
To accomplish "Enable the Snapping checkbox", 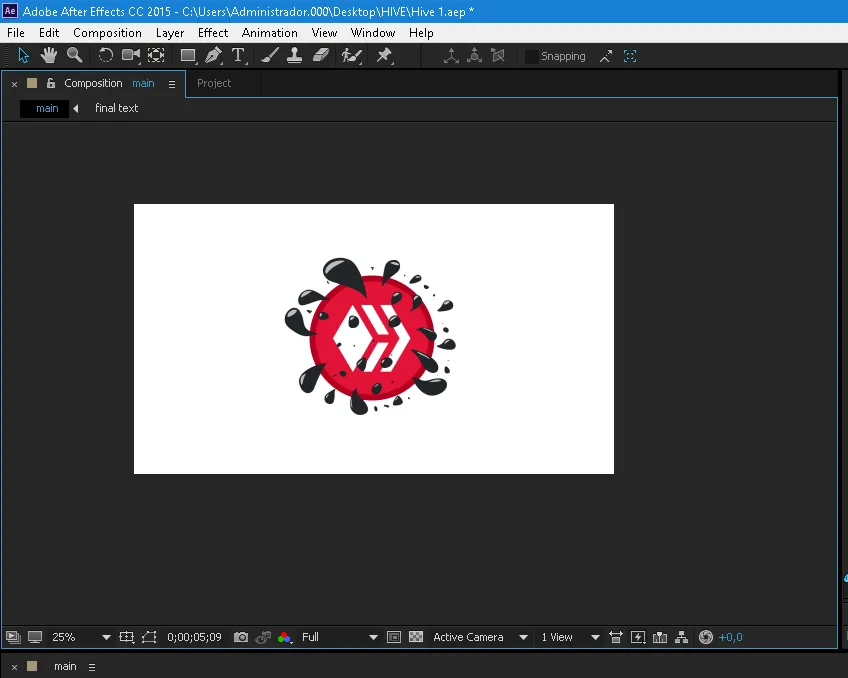I will click(532, 56).
